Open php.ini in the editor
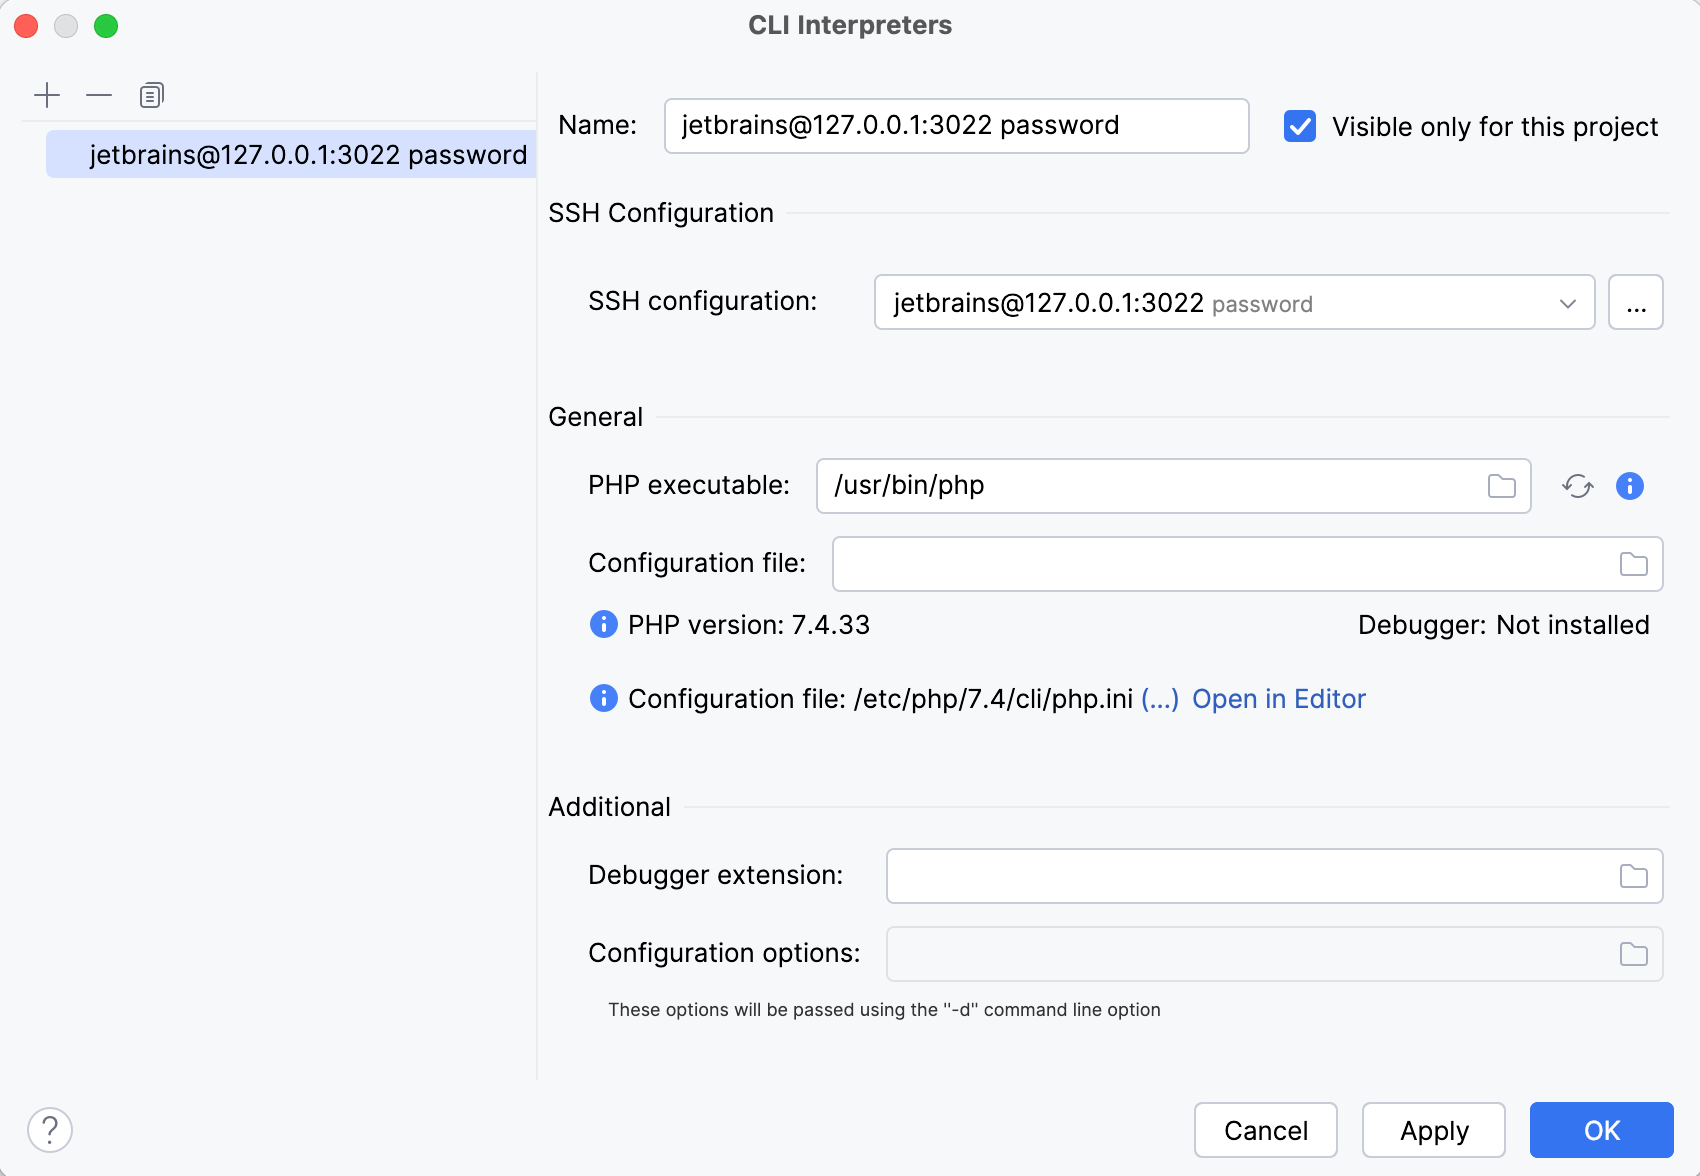This screenshot has height=1176, width=1700. [x=1279, y=699]
